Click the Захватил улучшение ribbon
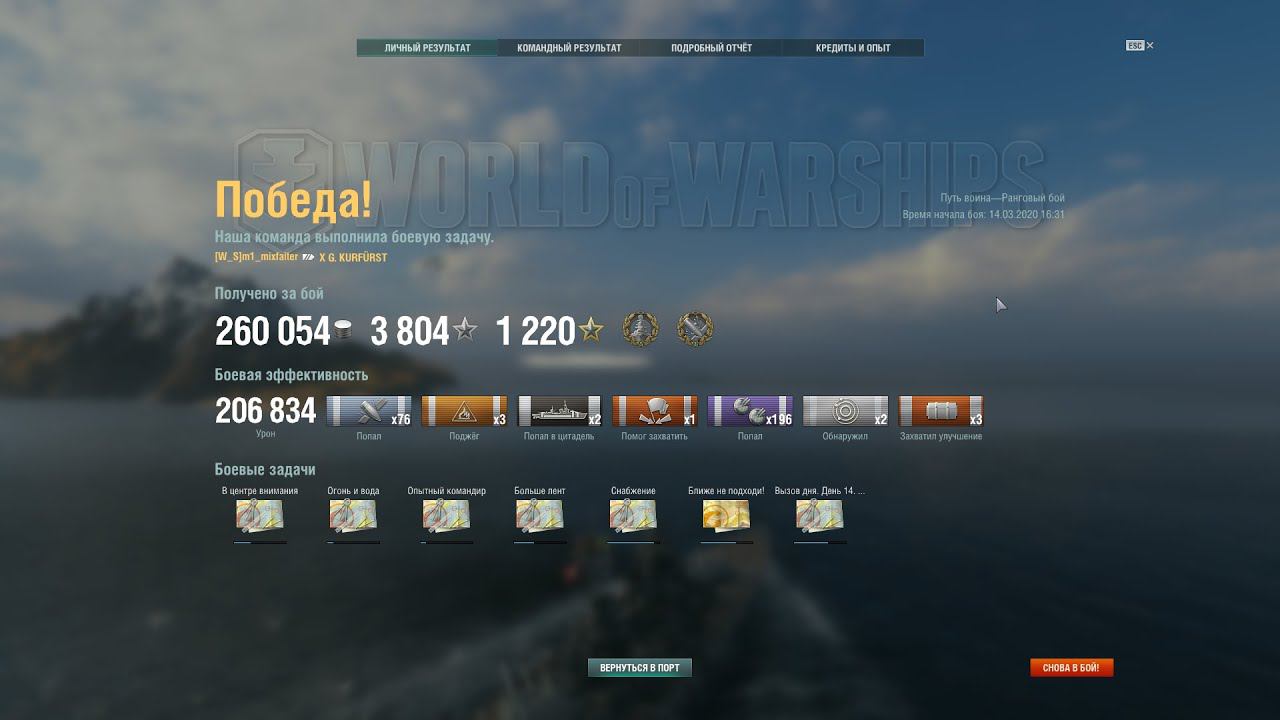Screen dimensions: 1280x720 (x=941, y=412)
